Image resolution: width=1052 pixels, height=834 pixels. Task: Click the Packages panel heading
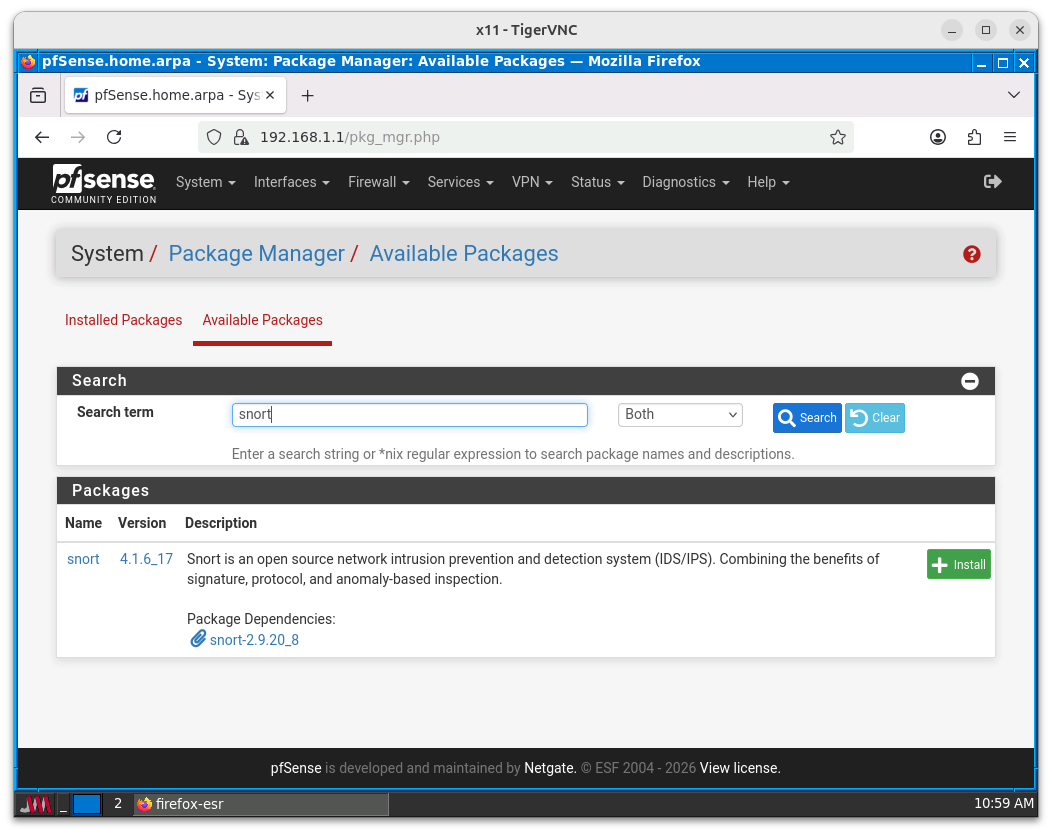click(x=111, y=490)
